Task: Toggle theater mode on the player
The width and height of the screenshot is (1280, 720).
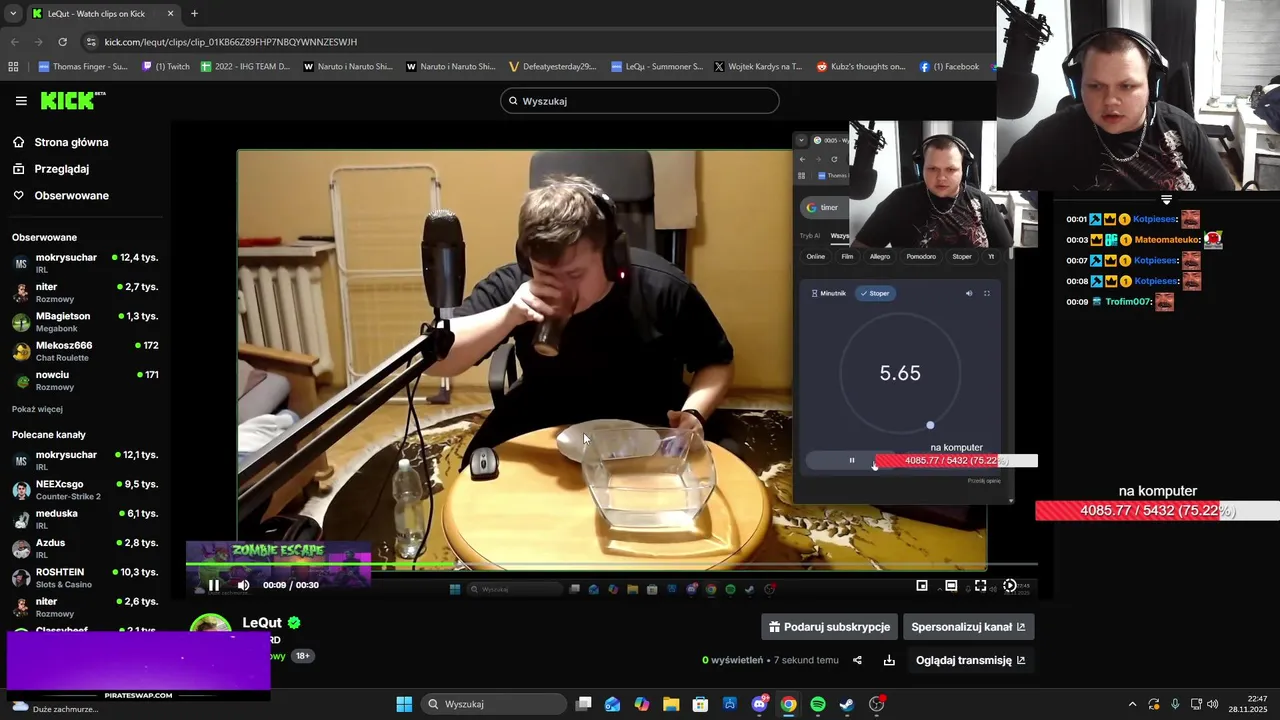Action: tap(951, 586)
